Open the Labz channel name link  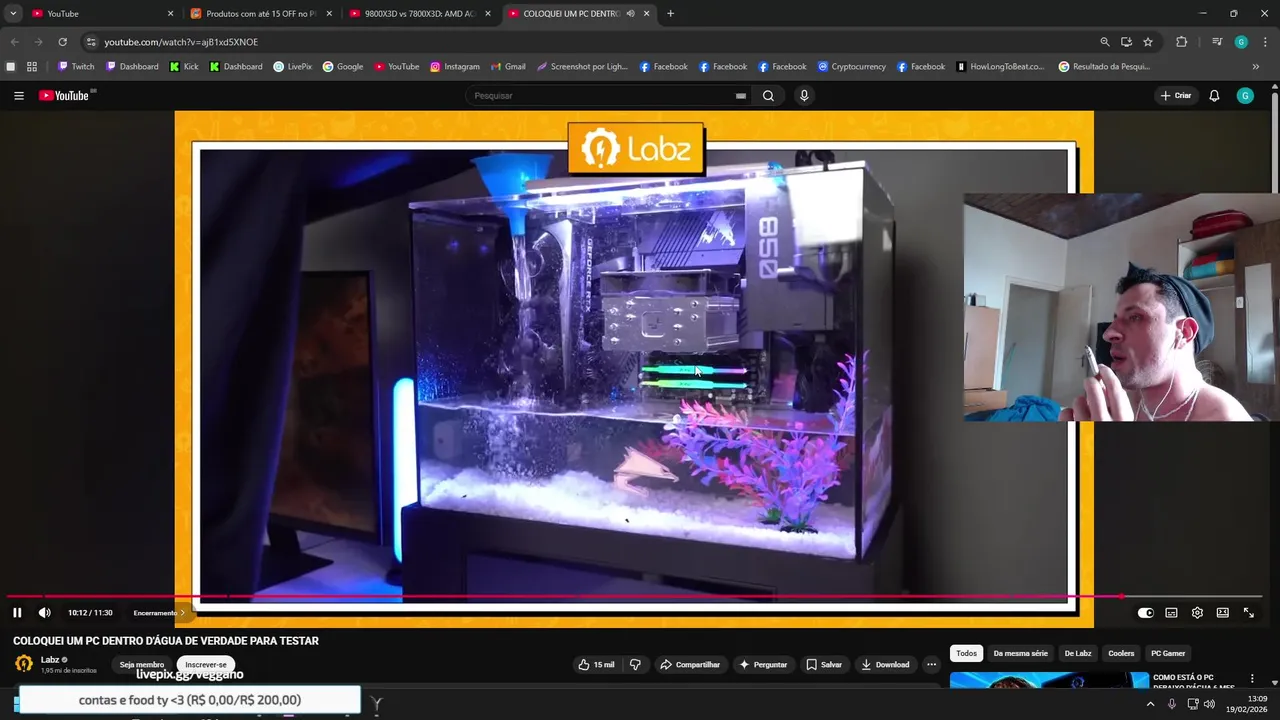pos(50,660)
